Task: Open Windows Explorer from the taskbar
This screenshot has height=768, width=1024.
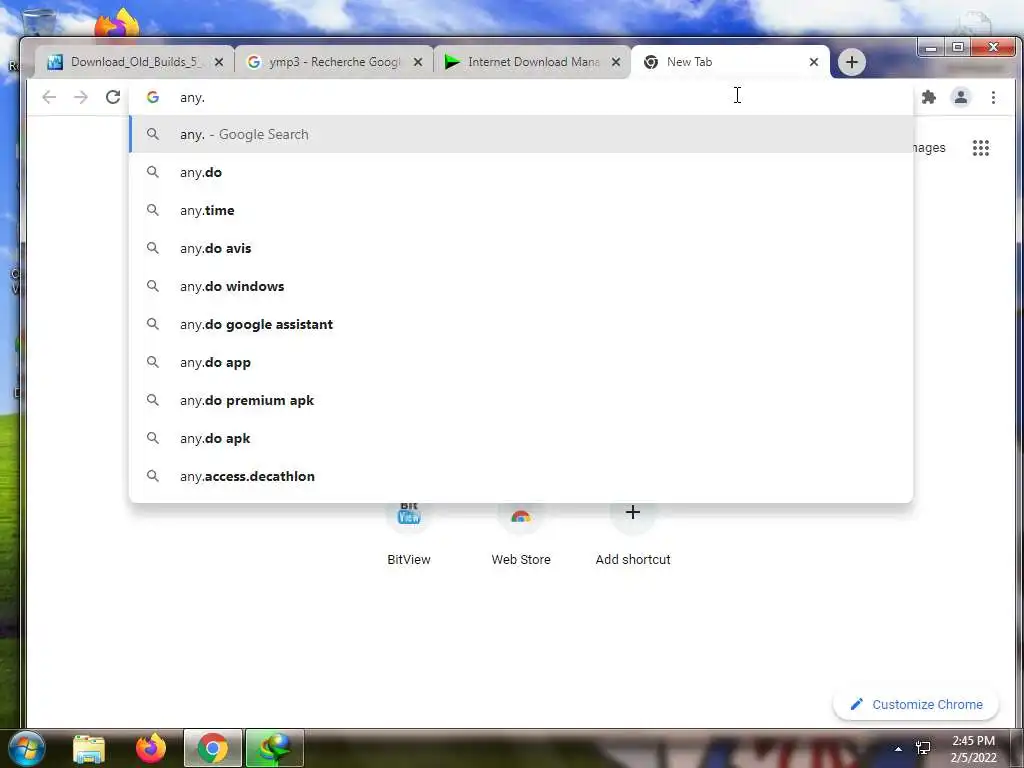Action: coord(89,748)
